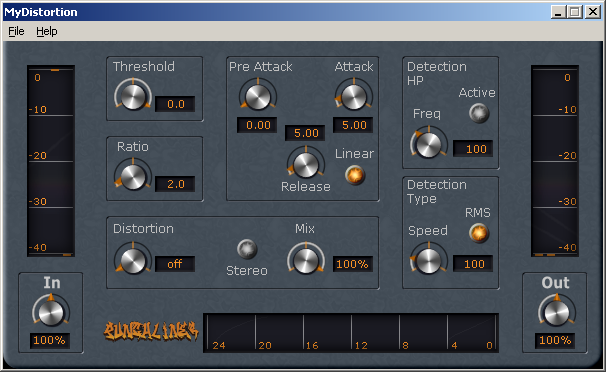
Task: Click the Threshold knob
Action: (133, 96)
